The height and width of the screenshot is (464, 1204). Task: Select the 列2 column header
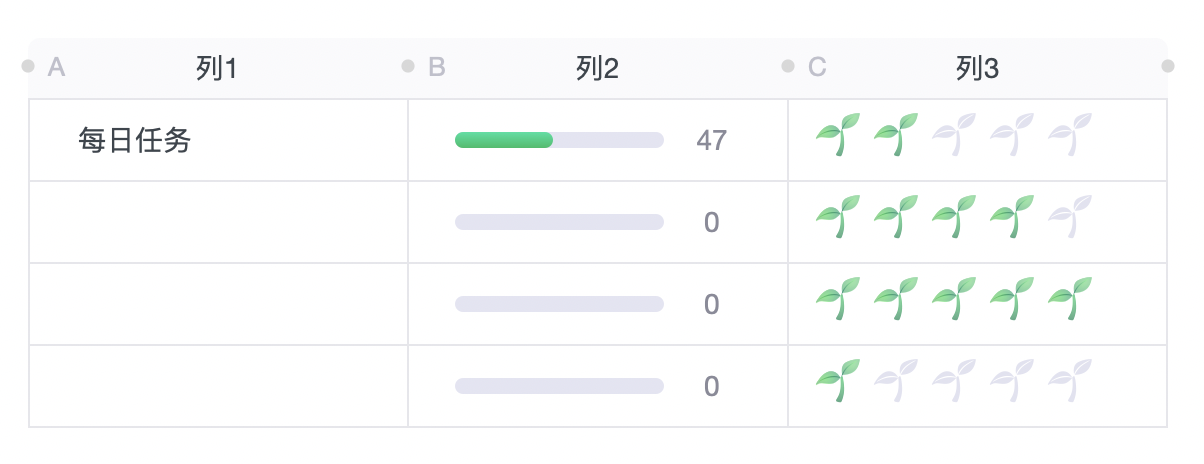tap(597, 68)
